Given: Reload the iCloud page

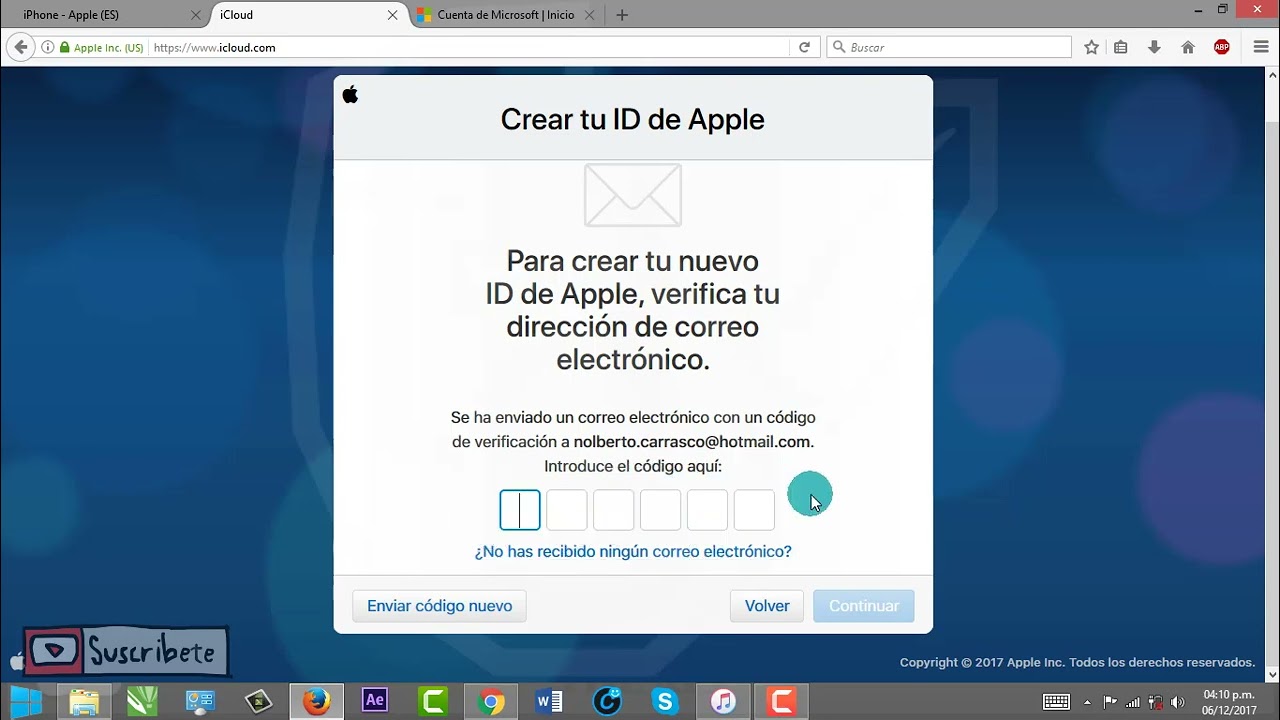Looking at the screenshot, I should click(x=804, y=47).
